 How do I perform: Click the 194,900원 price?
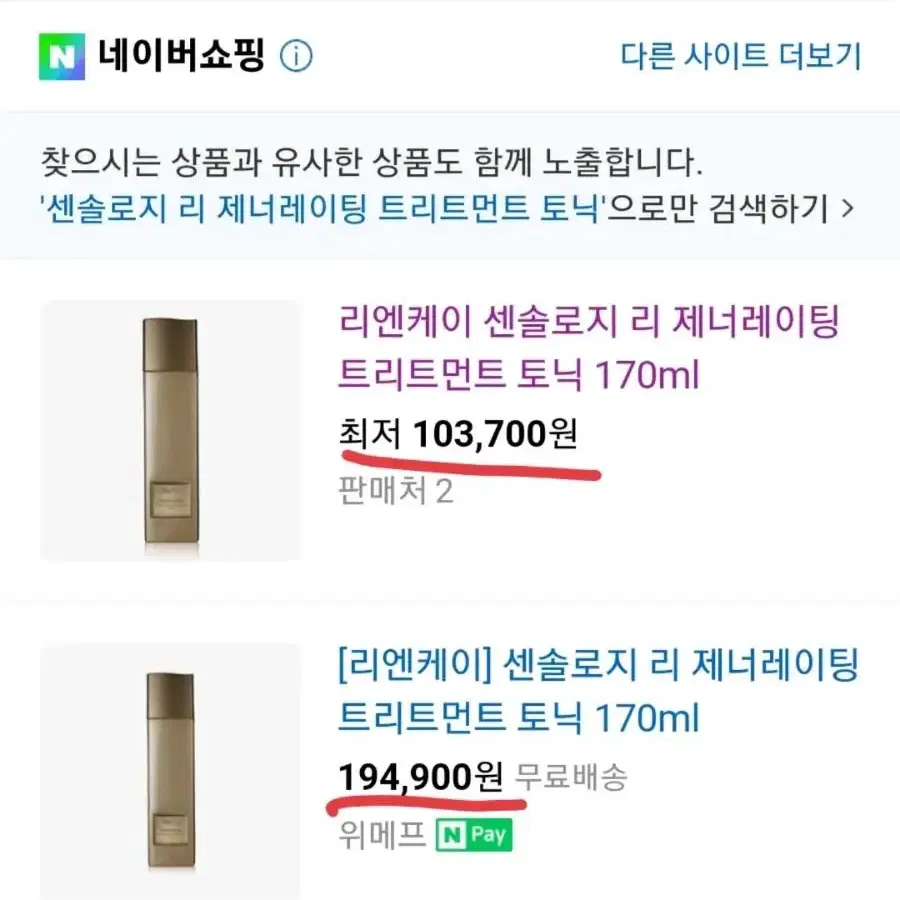(421, 777)
